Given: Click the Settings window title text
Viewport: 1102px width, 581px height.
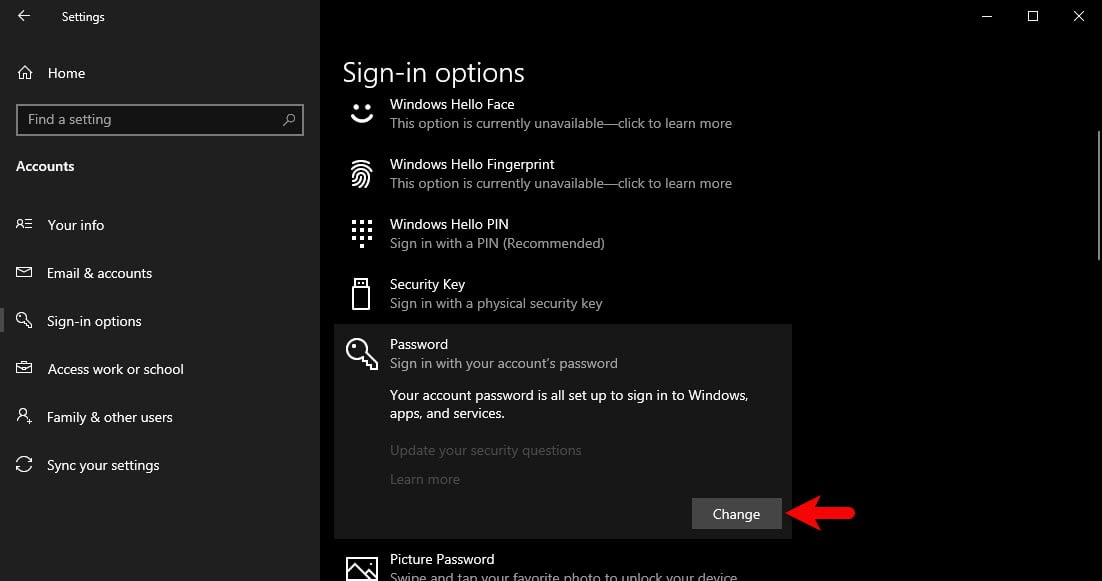Looking at the screenshot, I should click(83, 17).
